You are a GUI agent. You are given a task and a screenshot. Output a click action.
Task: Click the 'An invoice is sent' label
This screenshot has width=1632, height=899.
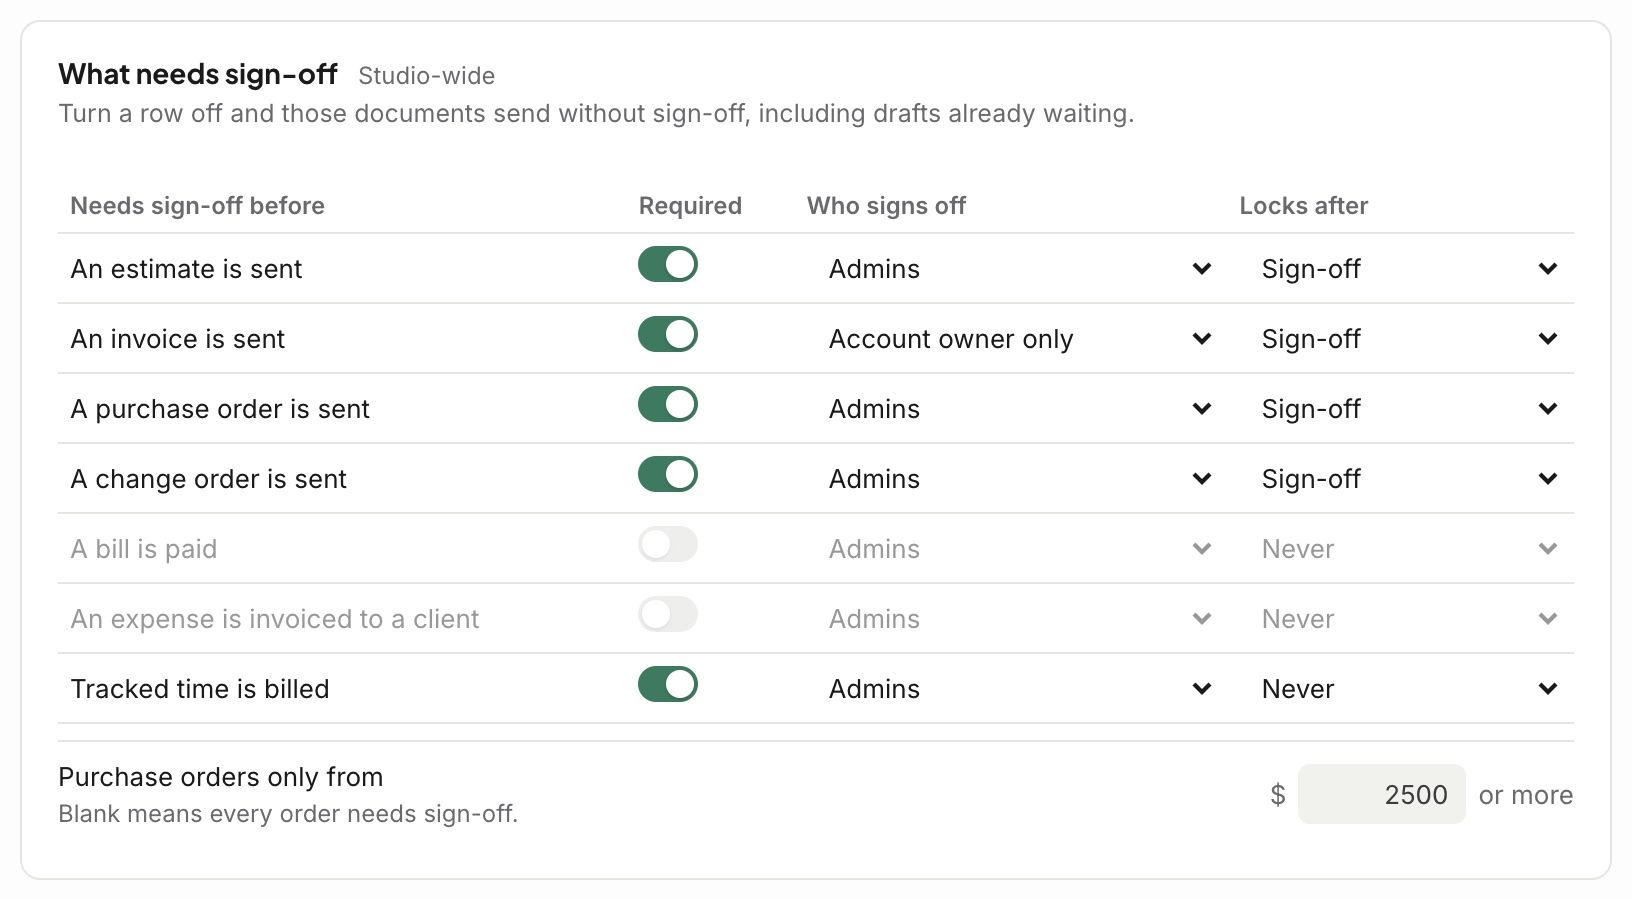[178, 339]
